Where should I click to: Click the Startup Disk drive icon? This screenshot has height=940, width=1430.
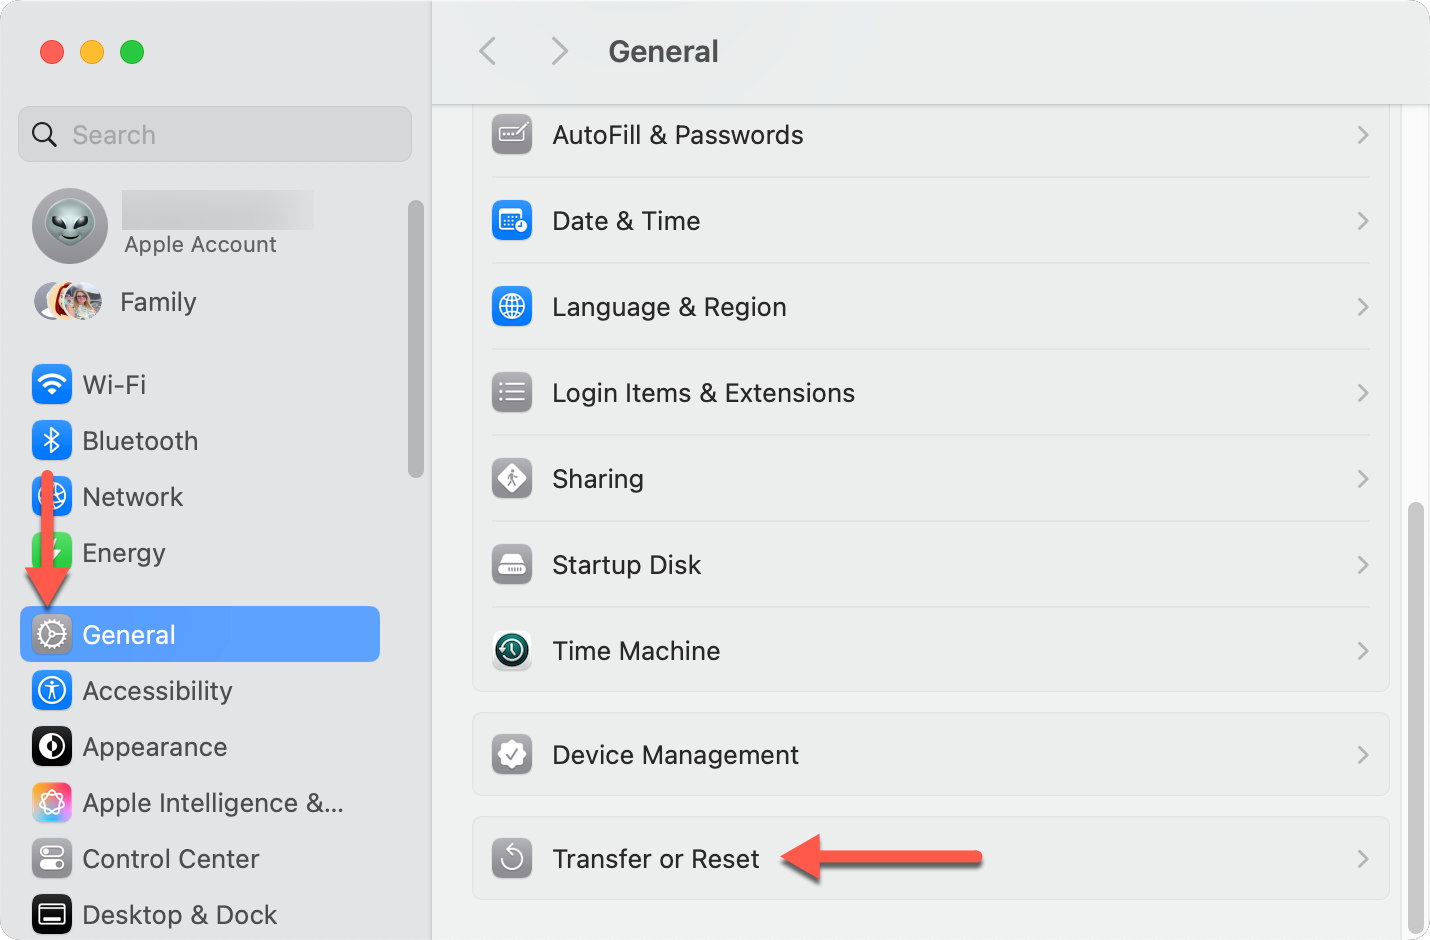(512, 565)
